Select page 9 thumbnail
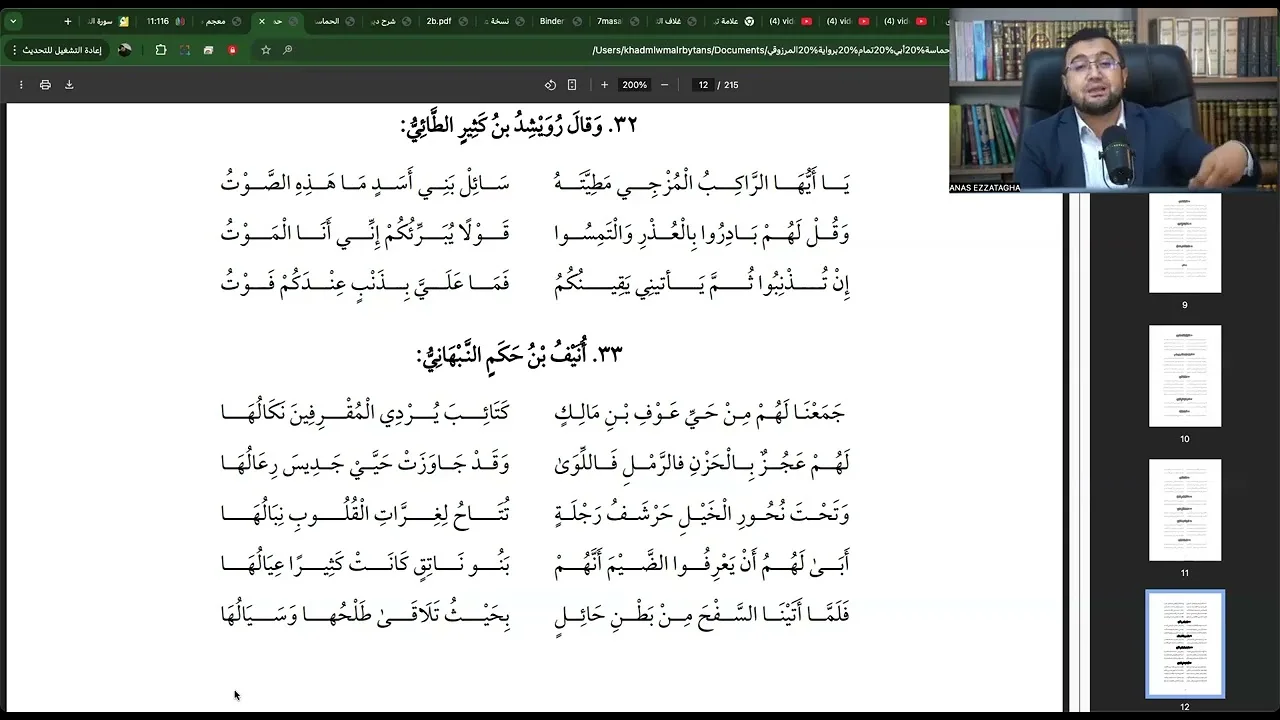The height and width of the screenshot is (720, 1280). coord(1185,242)
